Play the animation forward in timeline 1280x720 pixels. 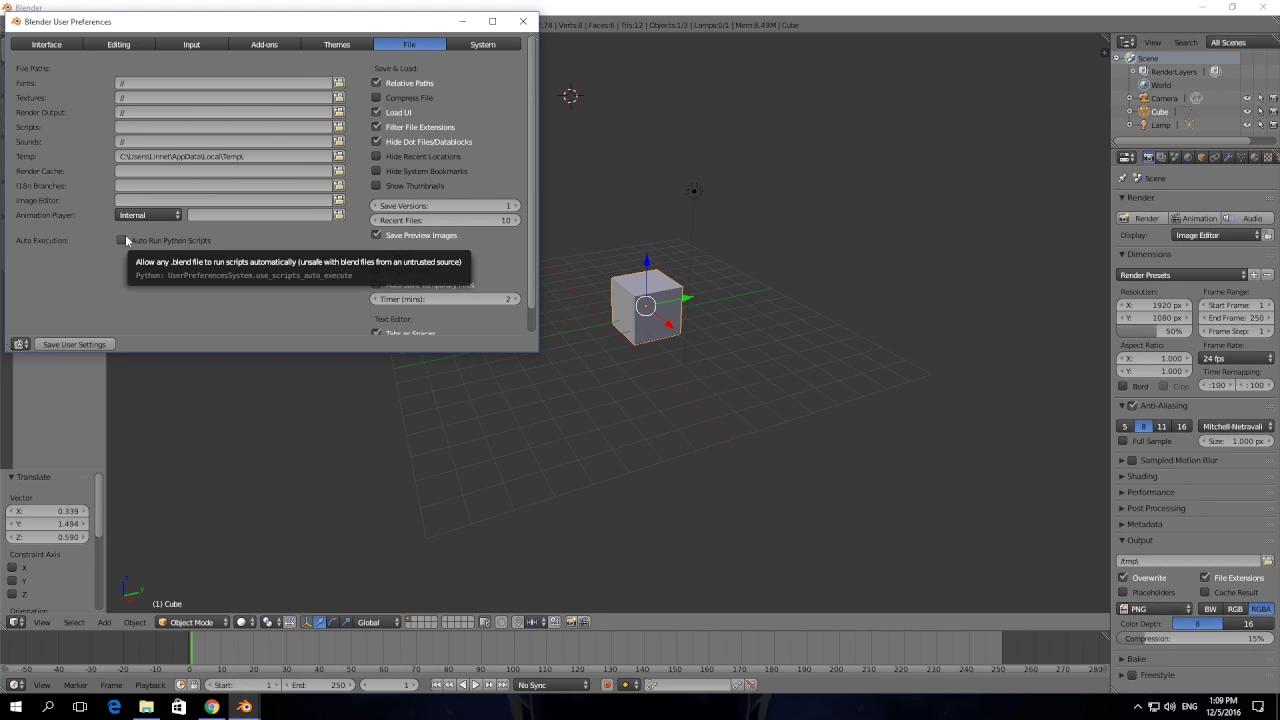point(475,685)
